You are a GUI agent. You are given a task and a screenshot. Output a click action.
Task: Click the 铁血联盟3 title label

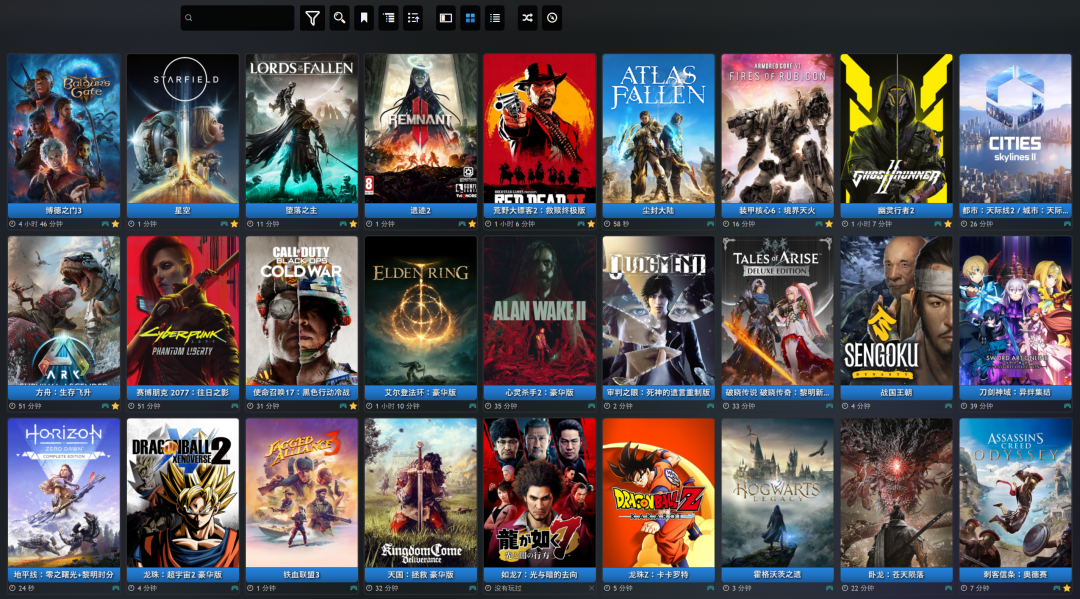point(302,575)
